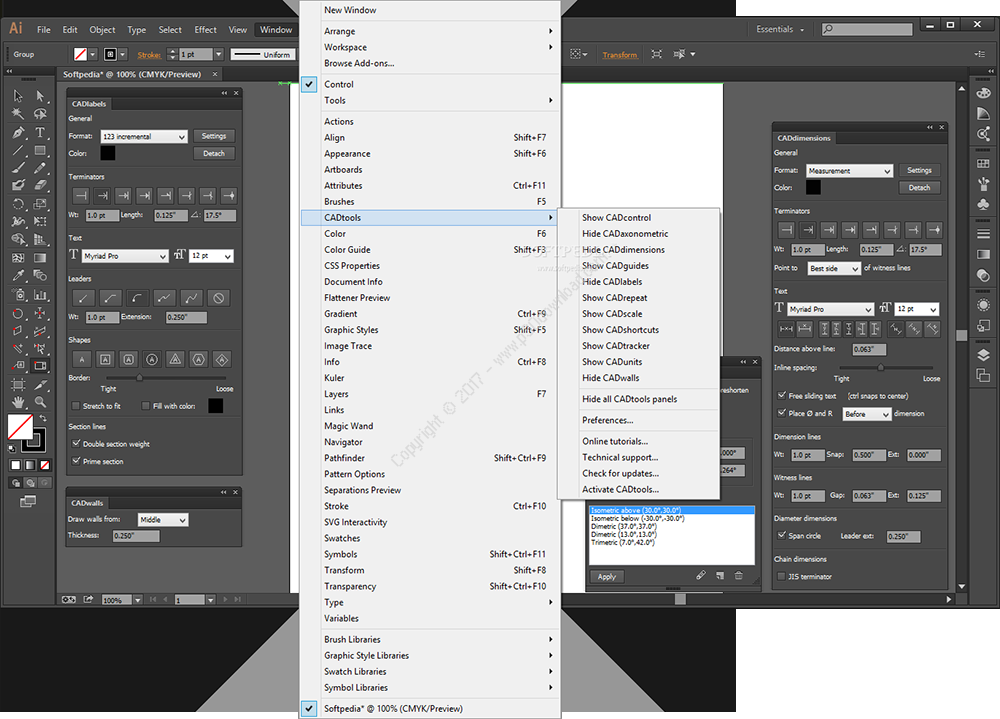Click the Transform link in control bar
This screenshot has width=1000, height=719.
coord(620,55)
